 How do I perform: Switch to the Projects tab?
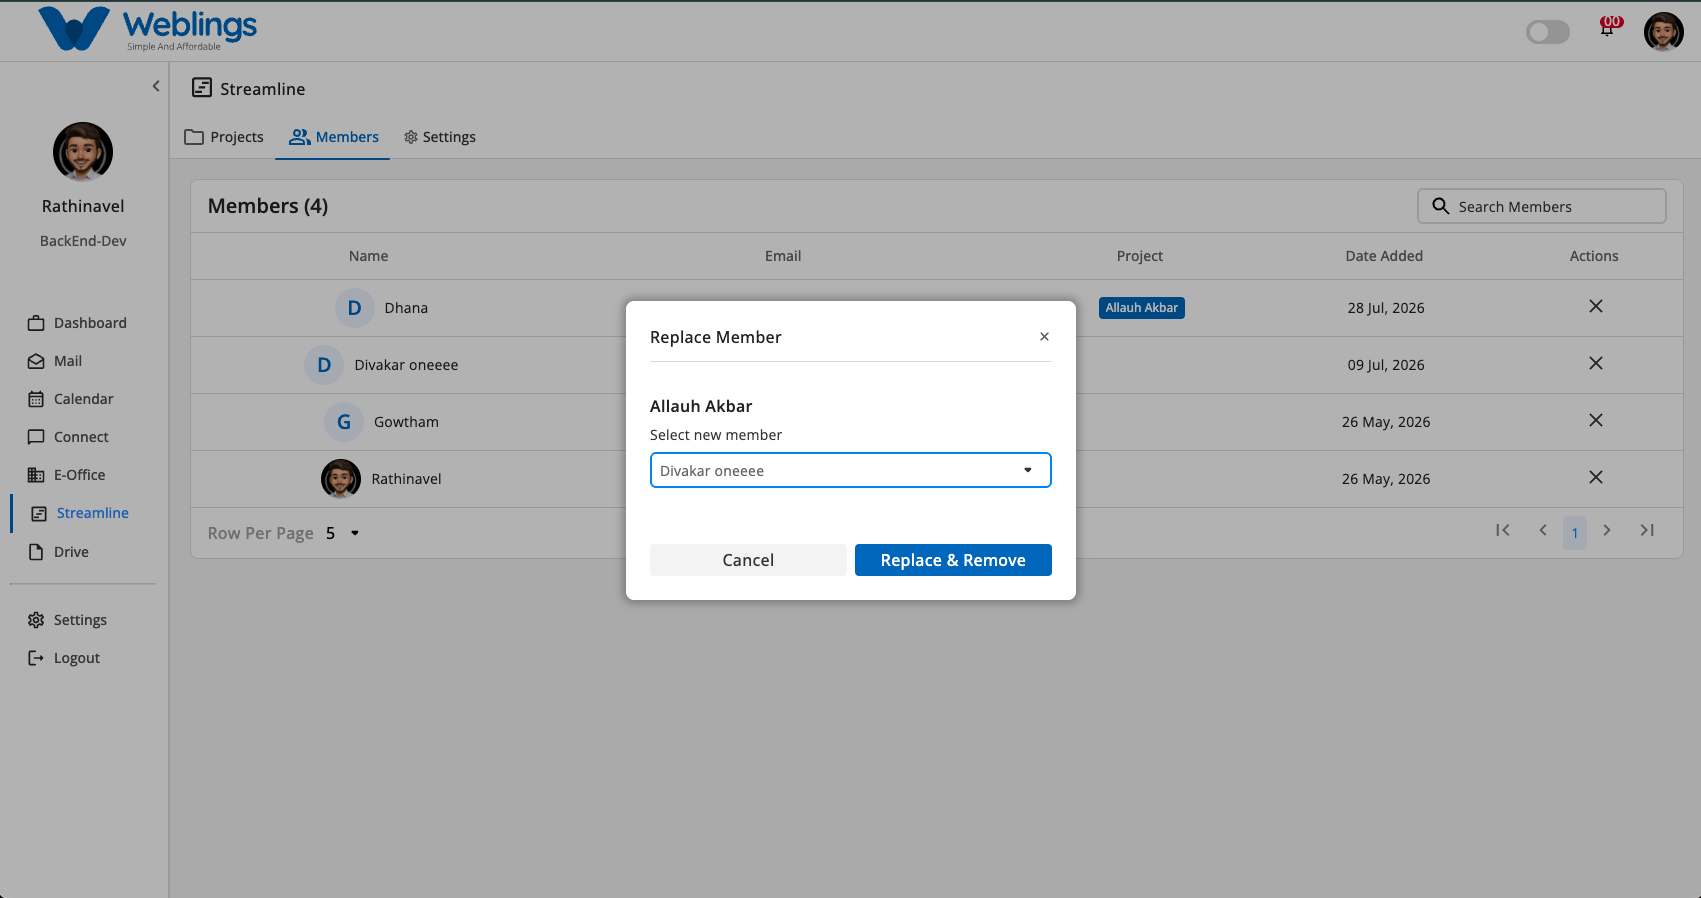[x=224, y=137]
